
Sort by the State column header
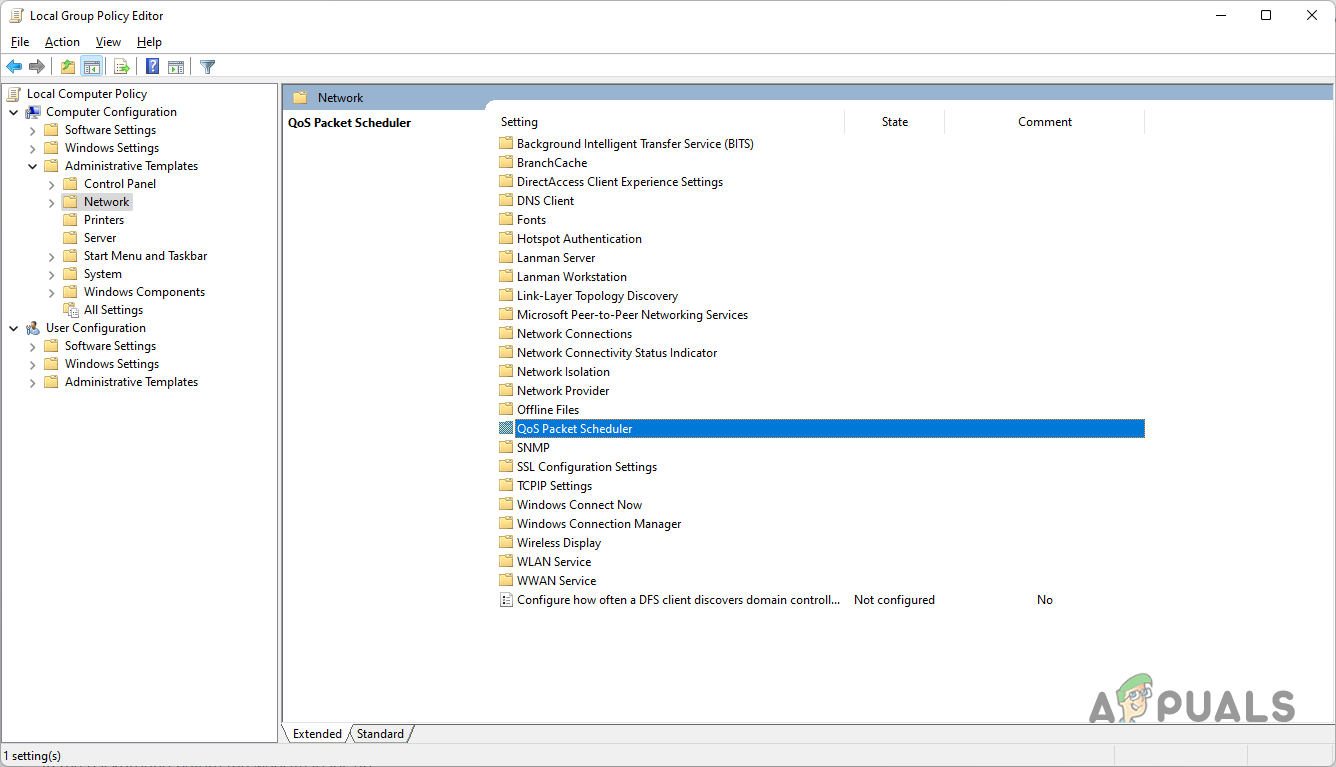click(x=895, y=122)
